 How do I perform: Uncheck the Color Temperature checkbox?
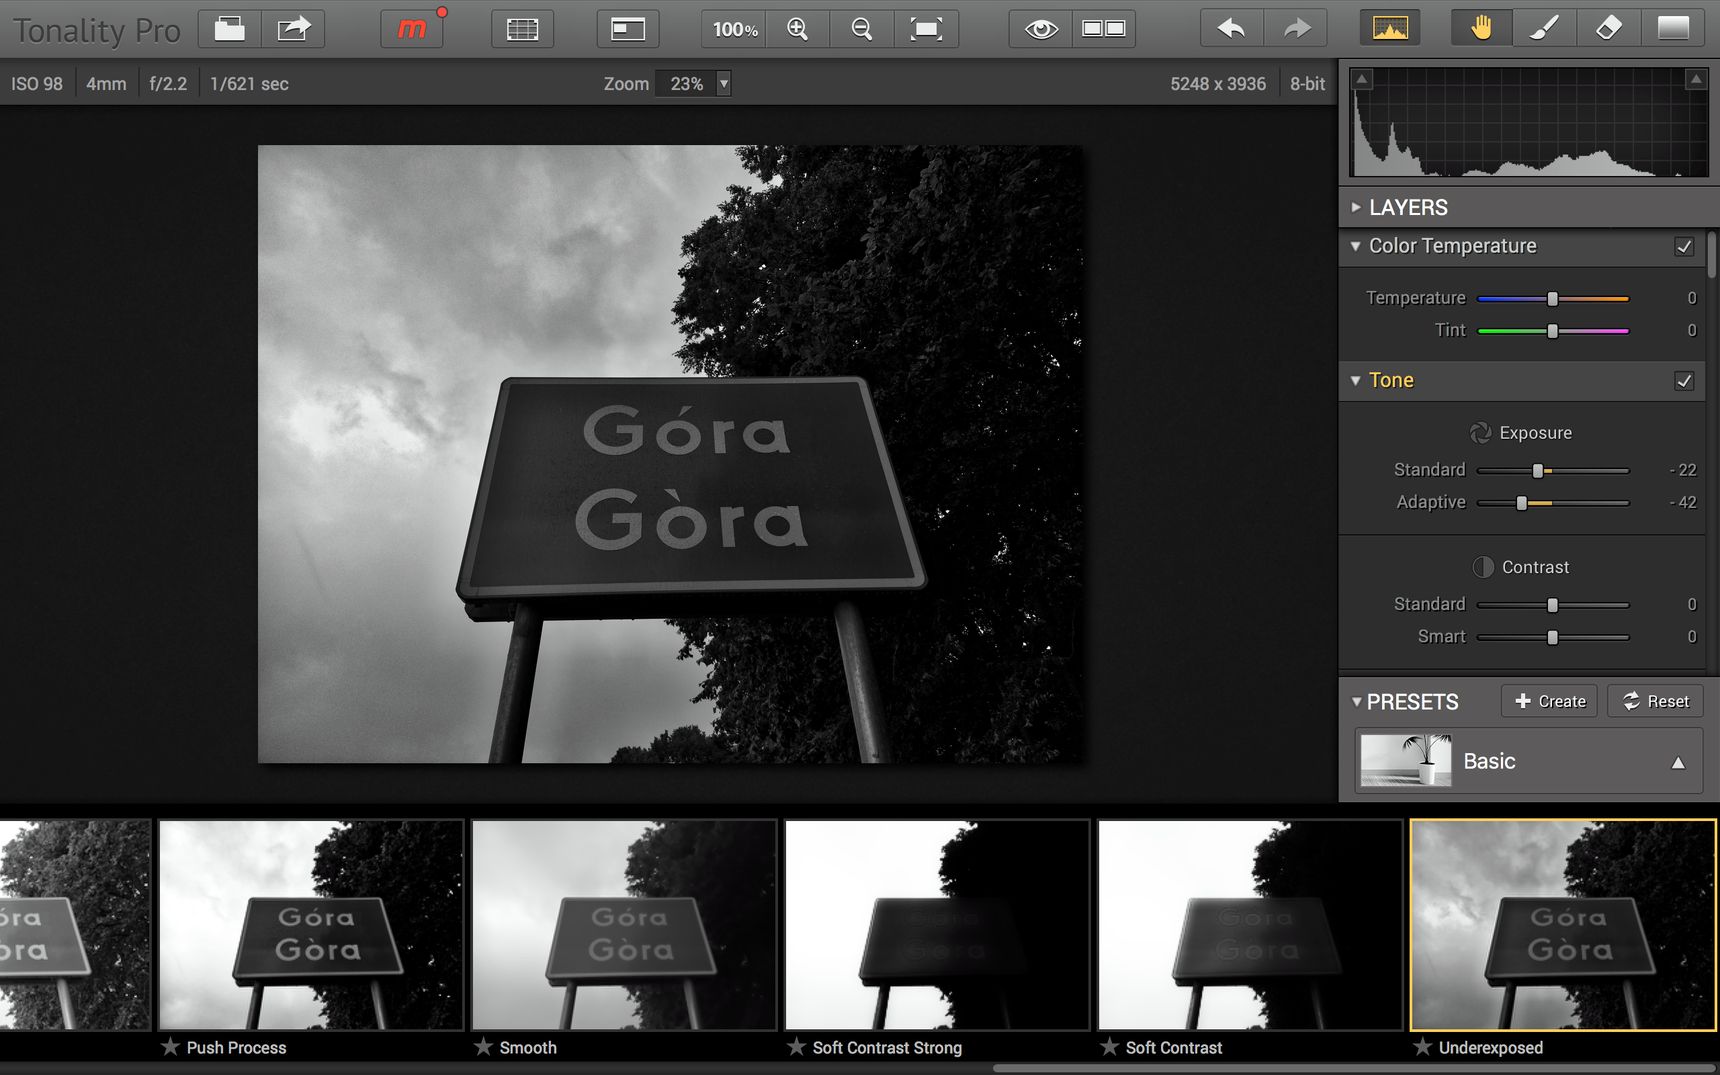pyautogui.click(x=1684, y=246)
